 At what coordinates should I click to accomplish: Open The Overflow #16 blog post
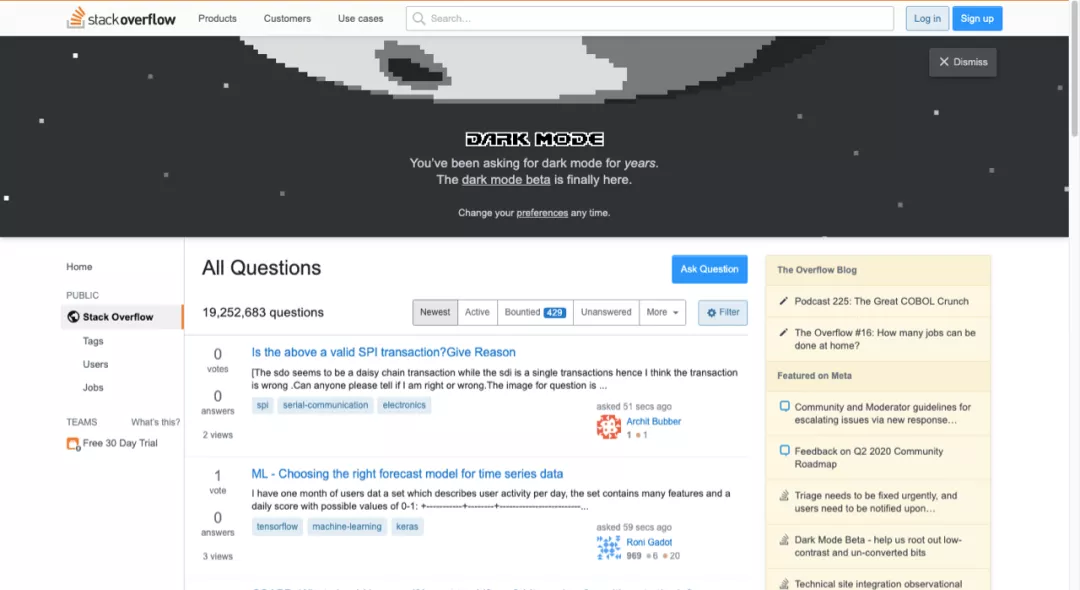pos(884,339)
